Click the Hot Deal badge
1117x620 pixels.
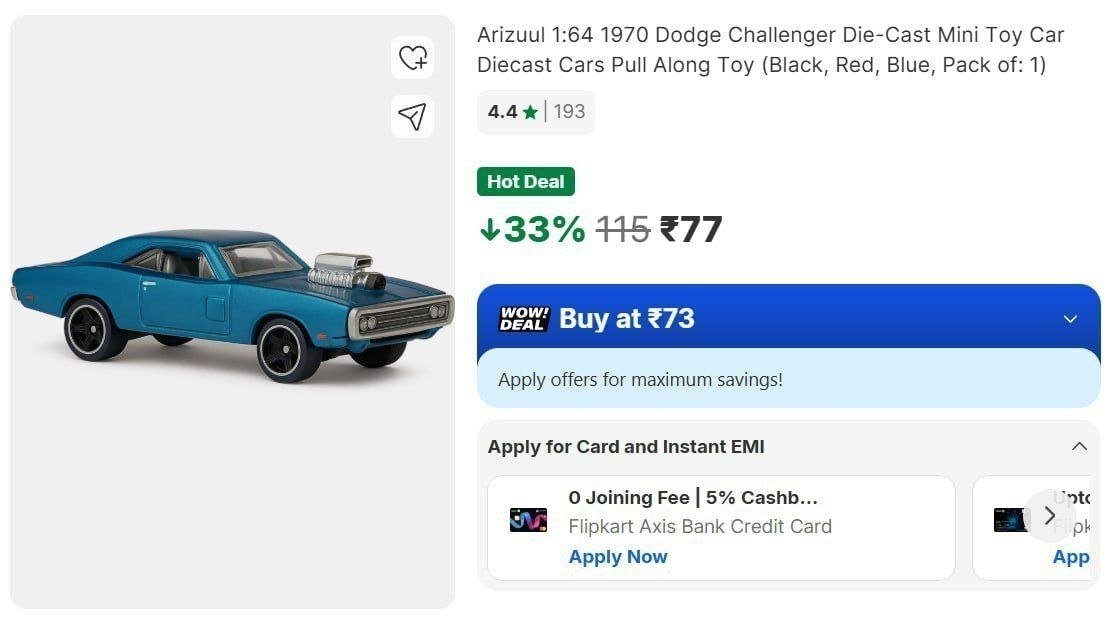526,182
